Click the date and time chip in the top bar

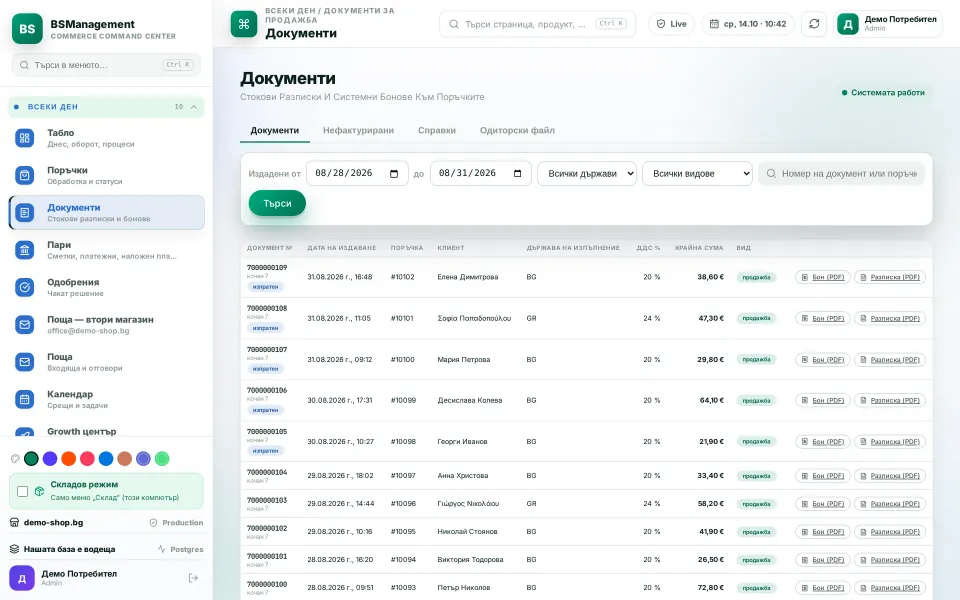tap(748, 24)
